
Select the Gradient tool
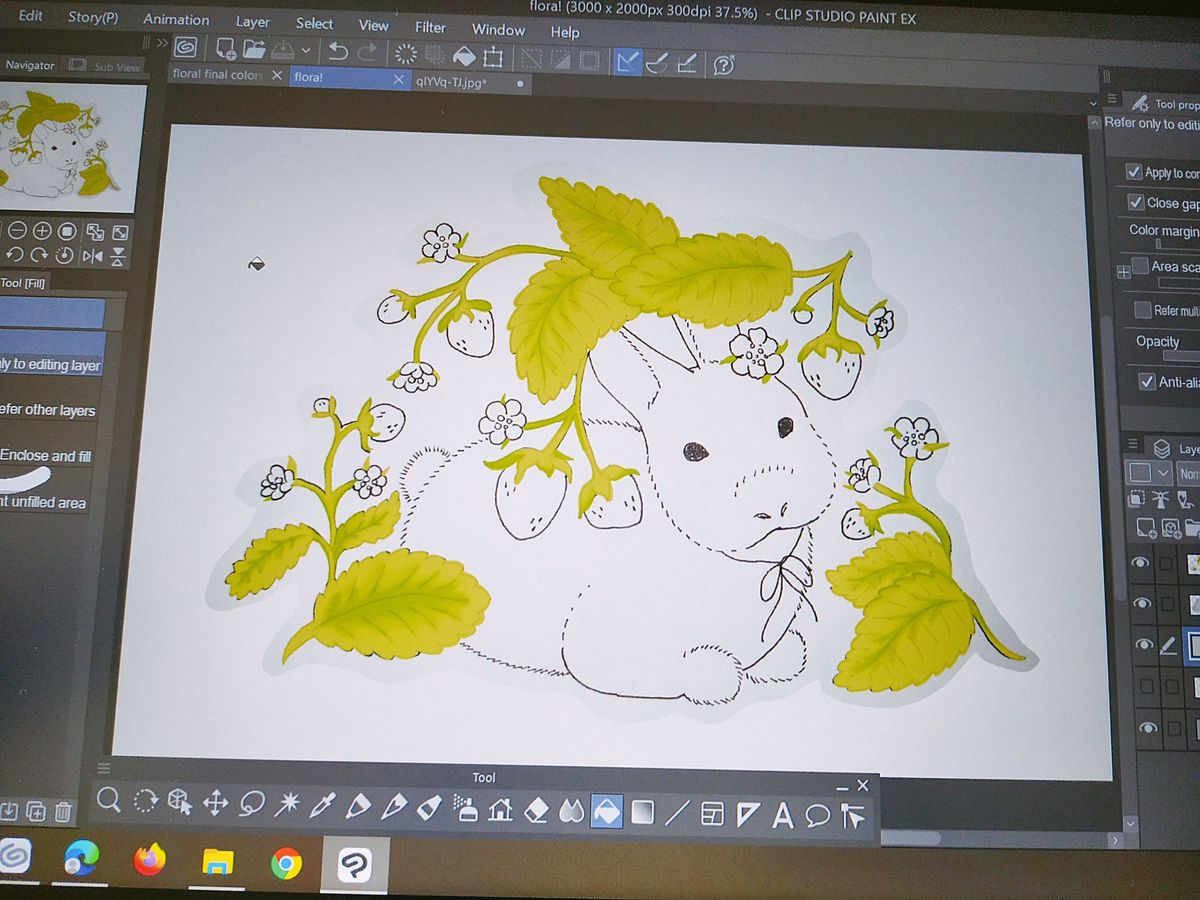642,812
